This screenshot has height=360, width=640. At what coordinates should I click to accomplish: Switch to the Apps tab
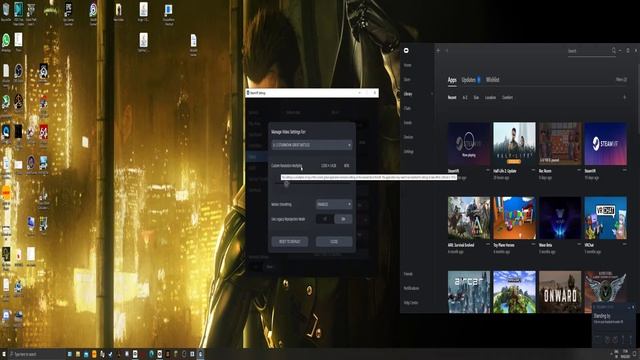[x=452, y=80]
